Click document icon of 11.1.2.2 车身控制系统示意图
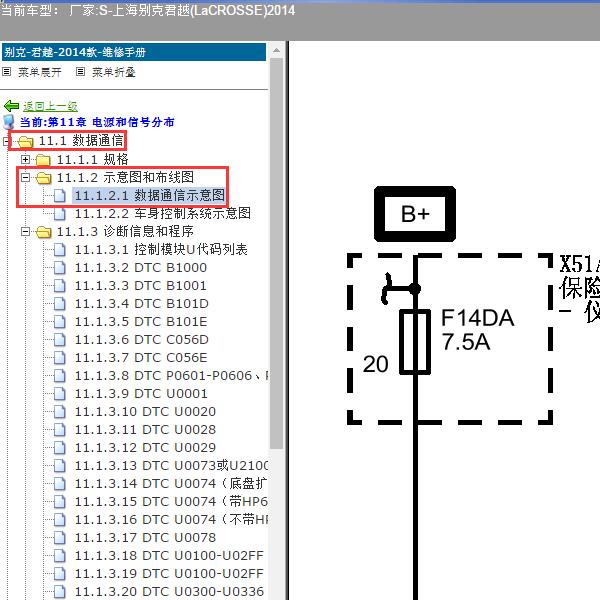This screenshot has height=600, width=600. pyautogui.click(x=59, y=214)
